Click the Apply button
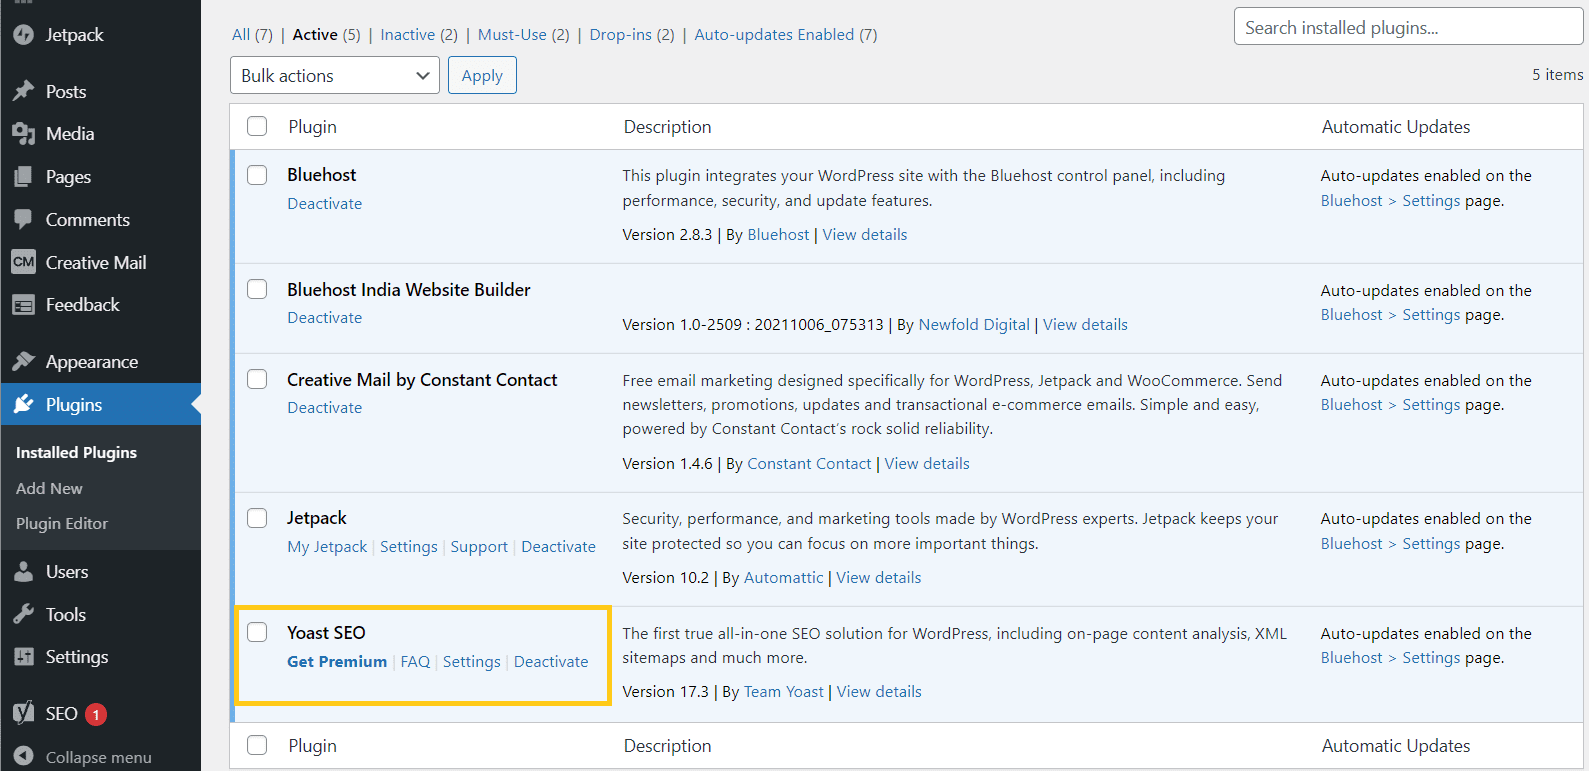Image resolution: width=1589 pixels, height=771 pixels. (482, 75)
